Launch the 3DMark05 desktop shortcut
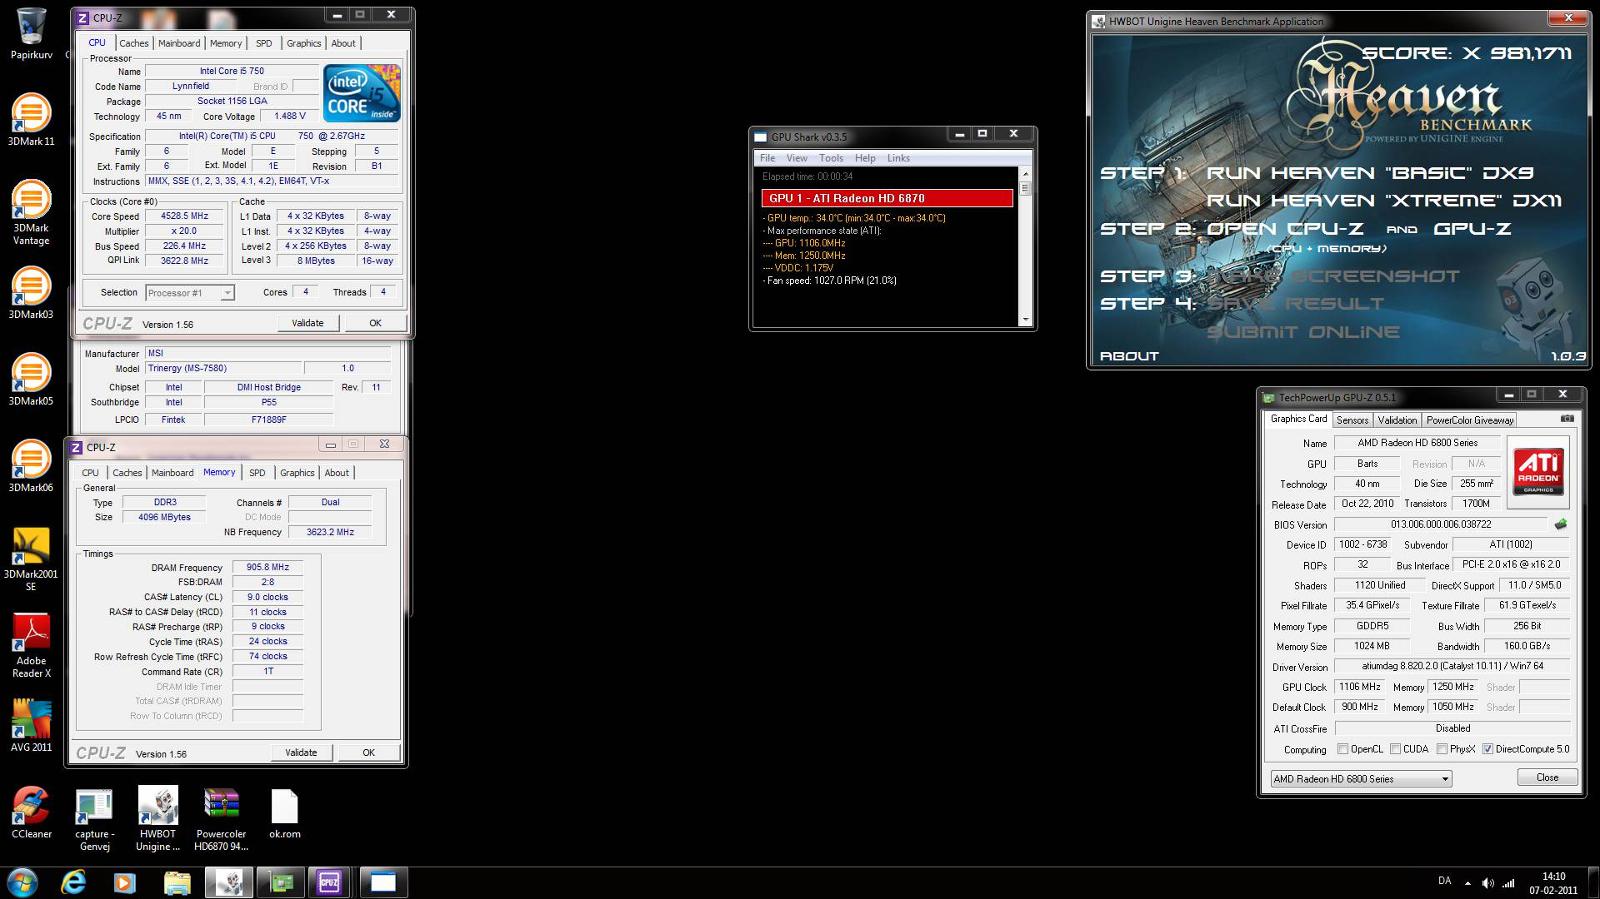This screenshot has height=899, width=1600. click(x=31, y=378)
